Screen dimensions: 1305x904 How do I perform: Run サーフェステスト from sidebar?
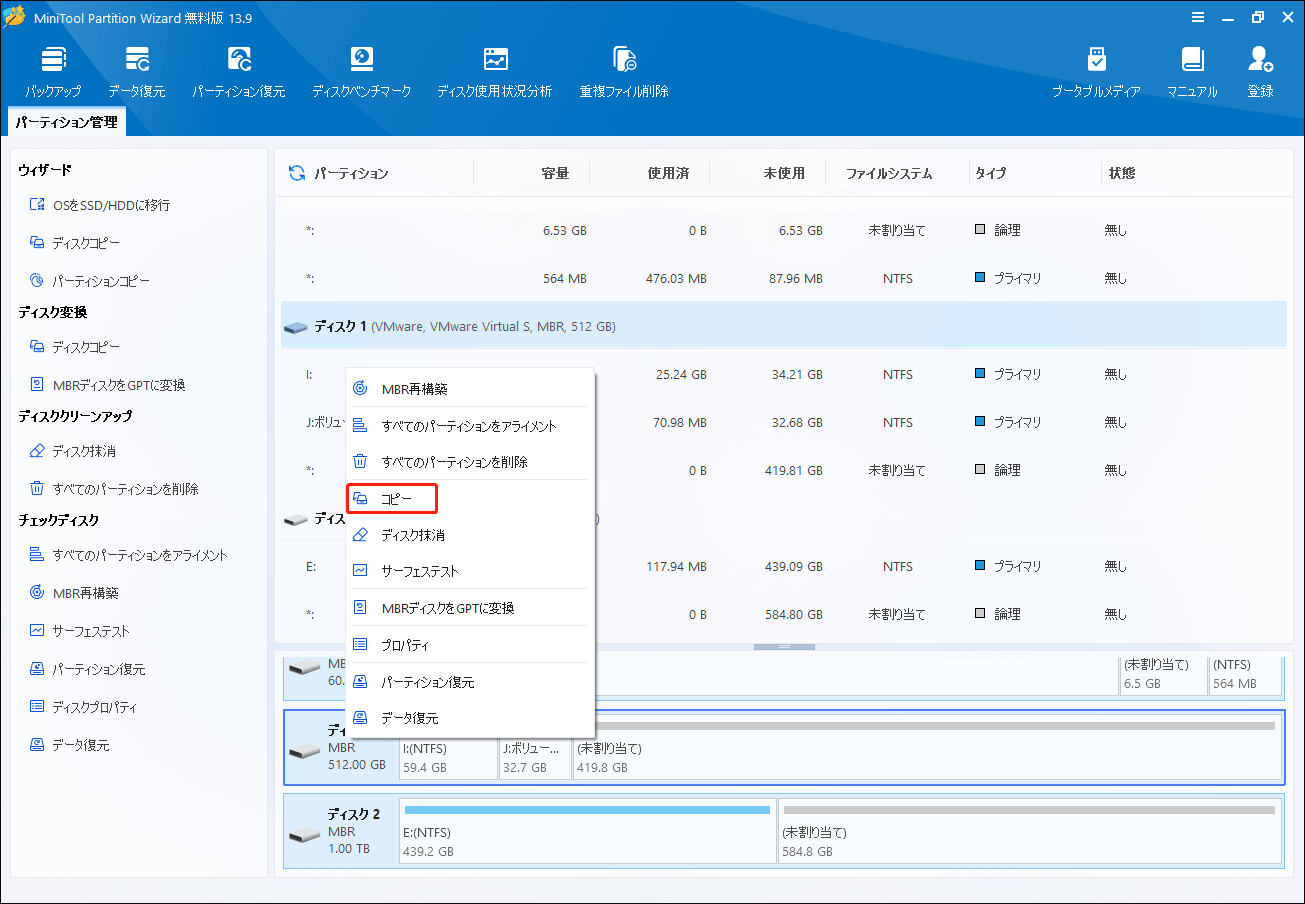(x=80, y=631)
